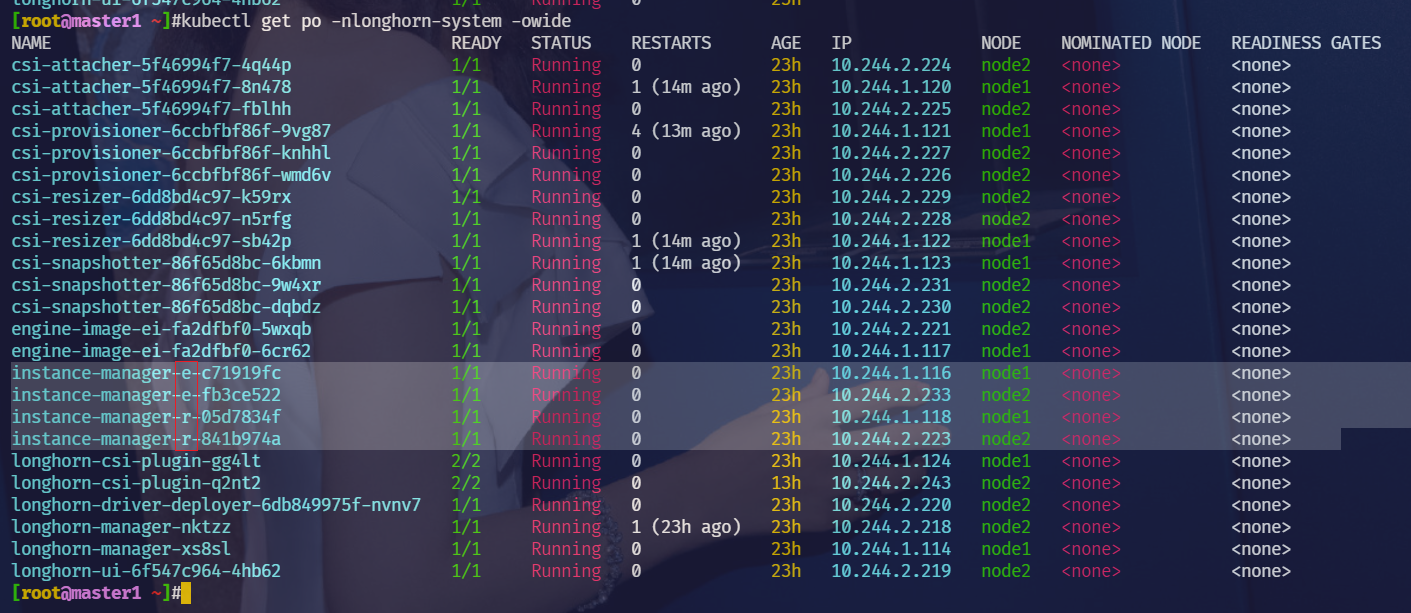Click the READINESS GATES column header

(x=1306, y=43)
